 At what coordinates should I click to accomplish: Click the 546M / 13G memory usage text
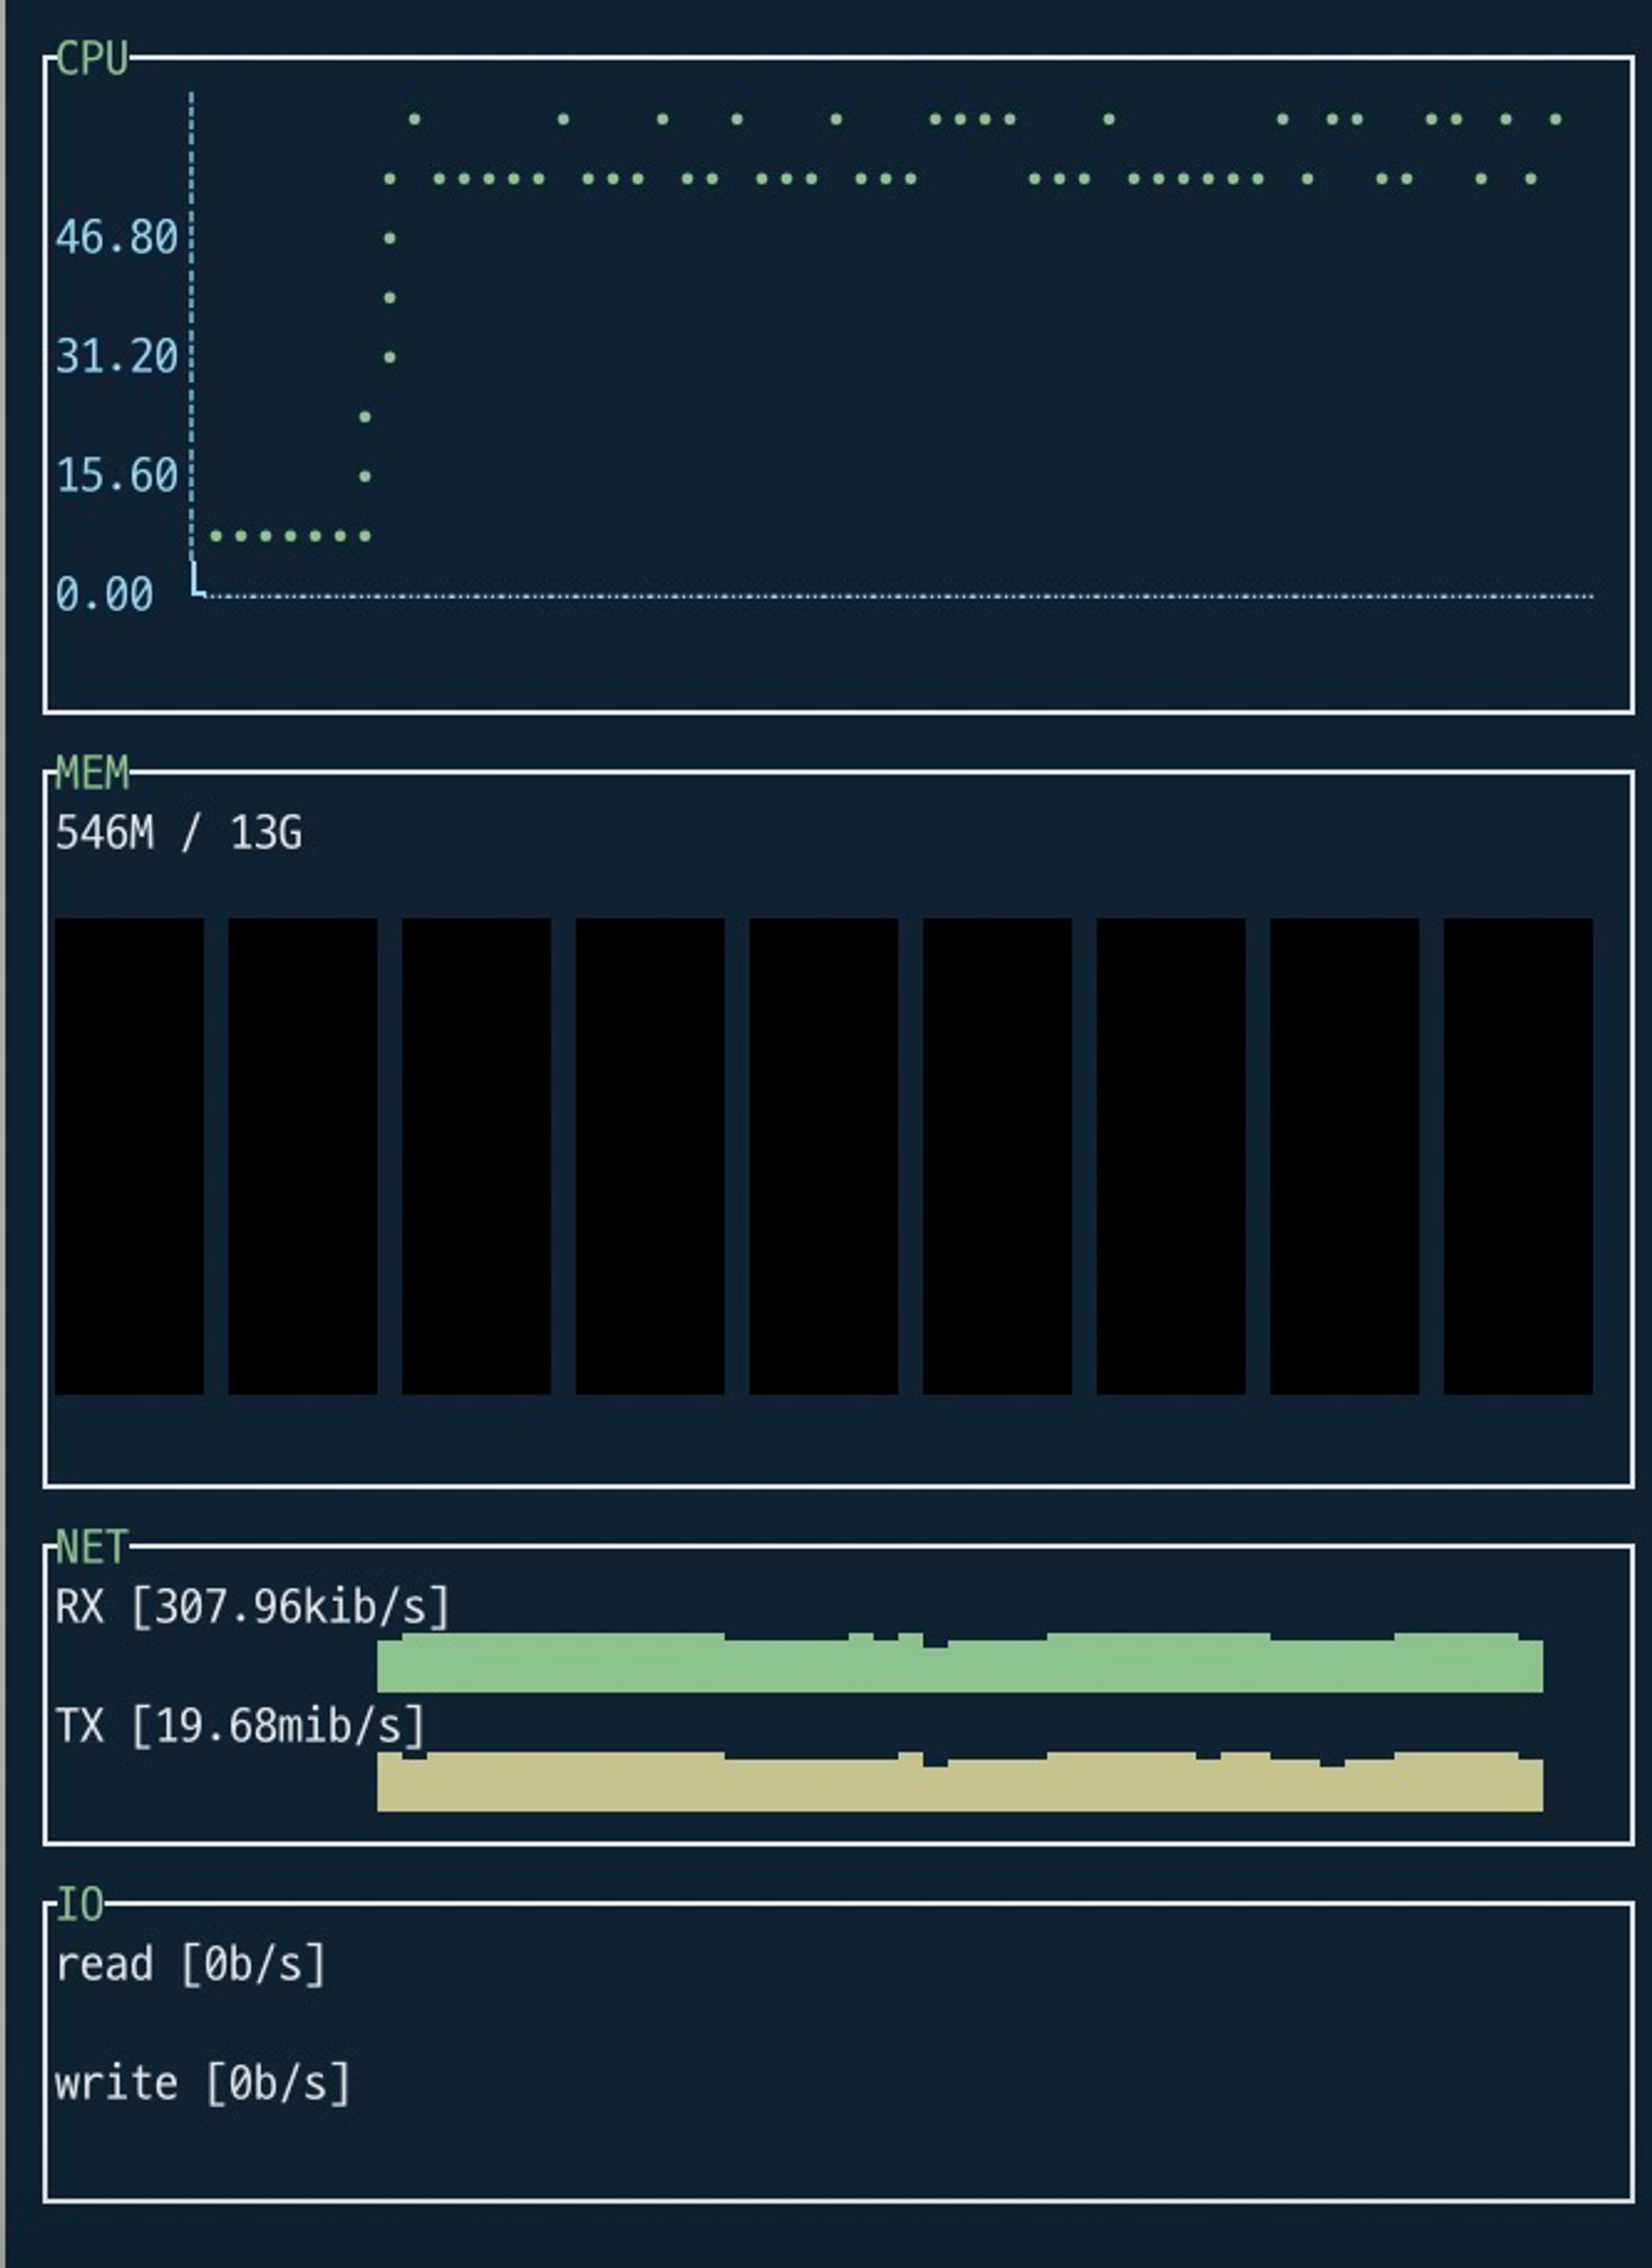[x=178, y=833]
